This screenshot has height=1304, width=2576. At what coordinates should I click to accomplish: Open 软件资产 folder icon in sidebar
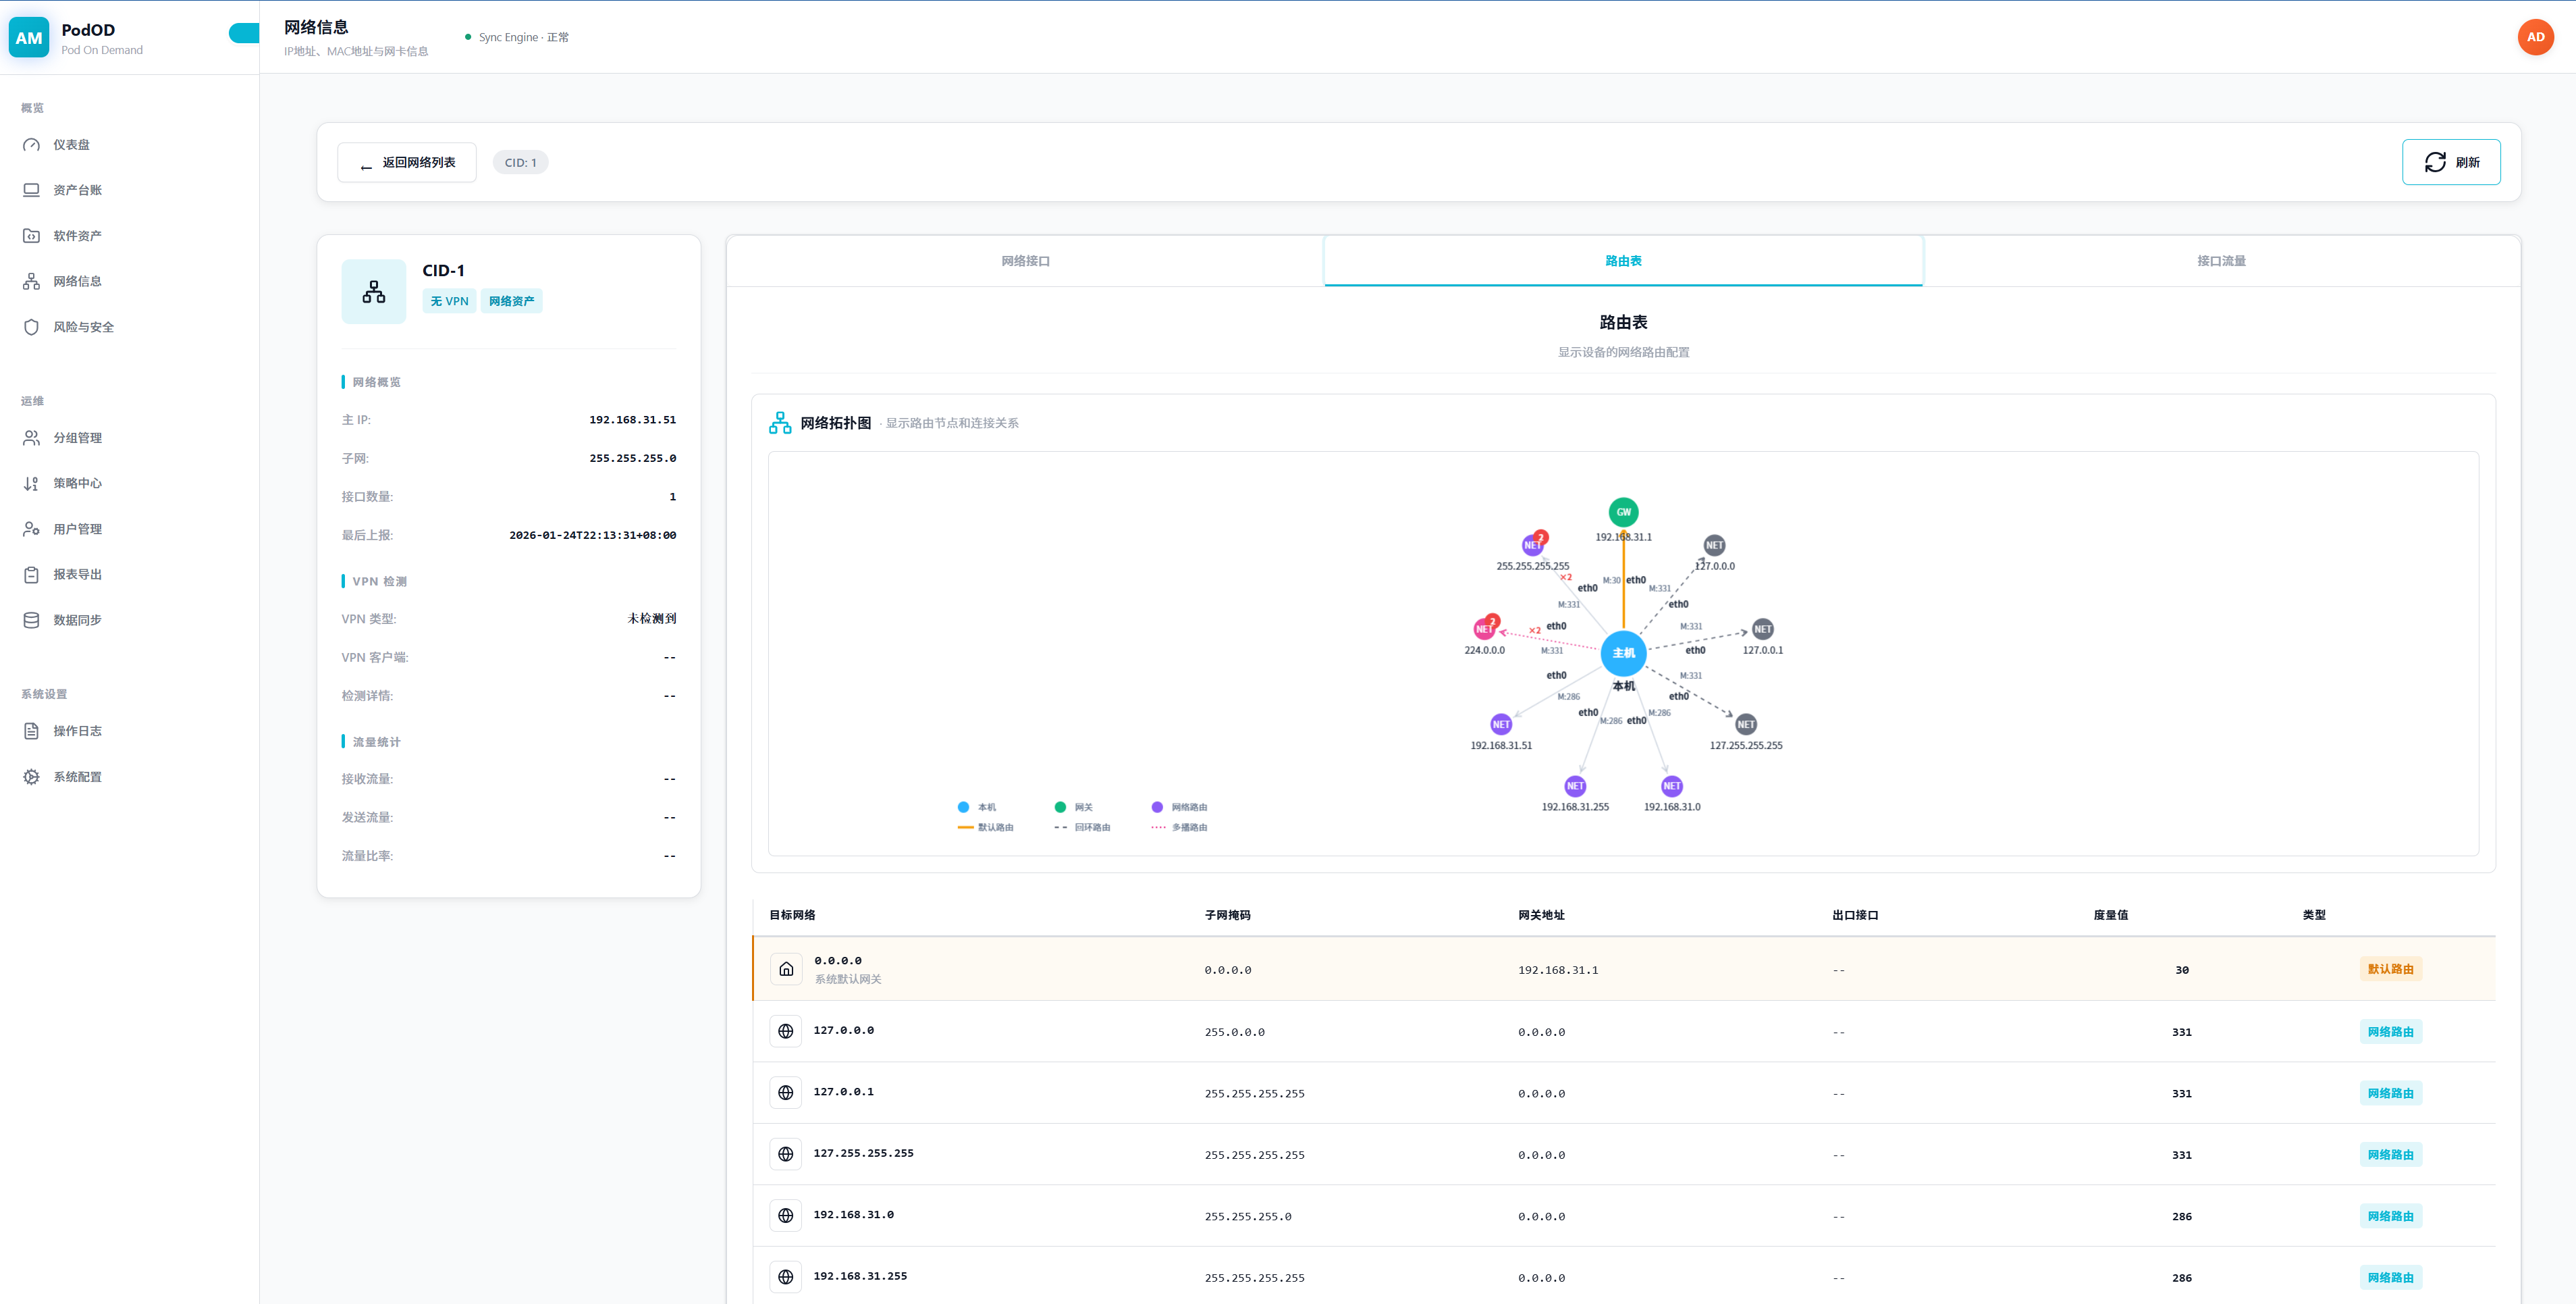pyautogui.click(x=31, y=236)
